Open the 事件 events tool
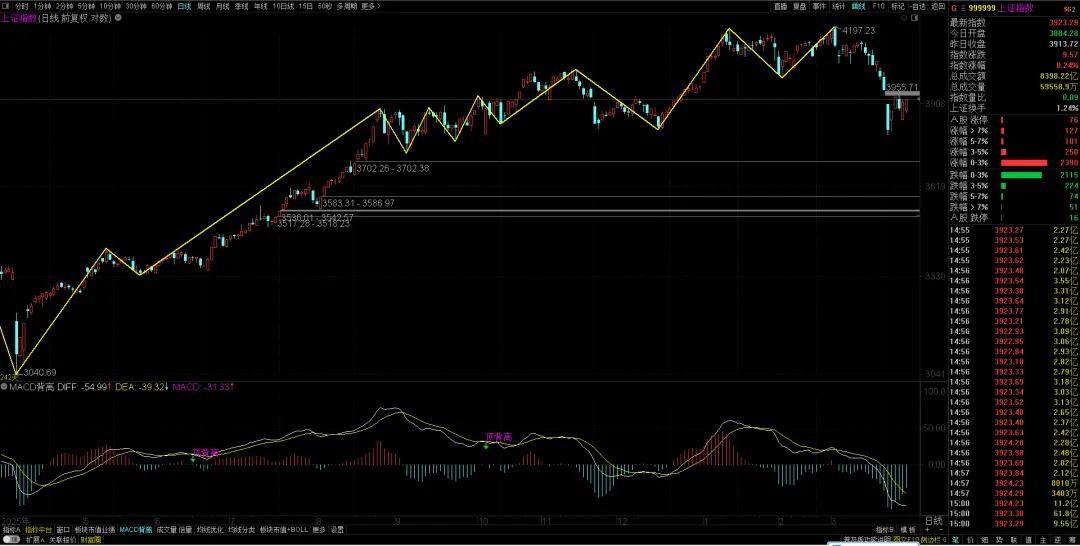This screenshot has width=1080, height=546. [x=819, y=6]
